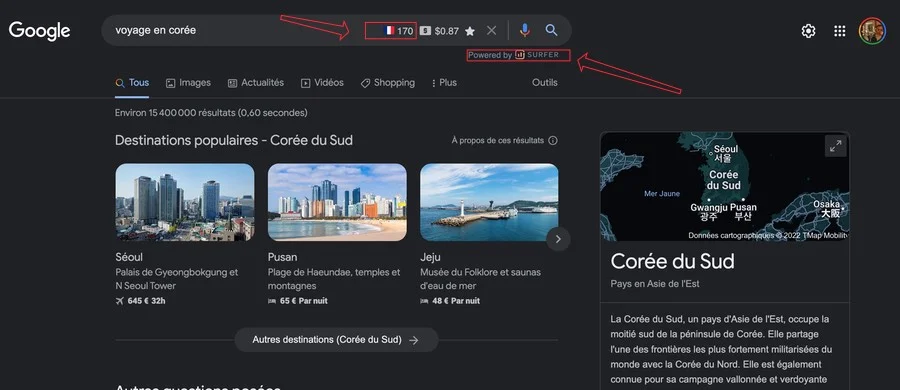The width and height of the screenshot is (900, 390).
Task: Click 'Environ 15 400 000 résultats' text
Action: 211,113
